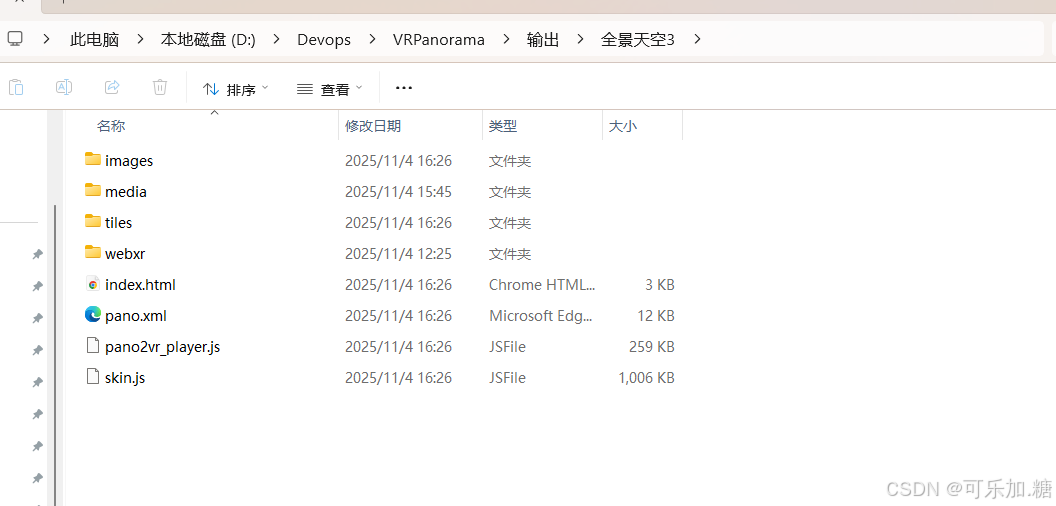Sort by the 名称 column header
The height and width of the screenshot is (506, 1056).
[x=111, y=126]
